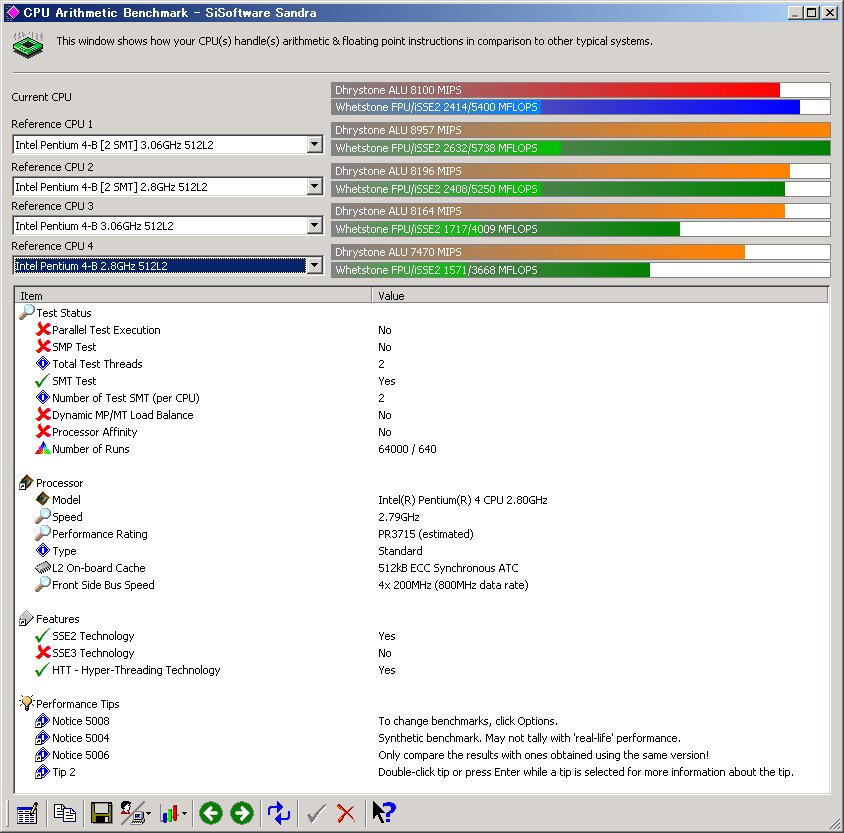Click the colored triangle icon beside Number of Runs

coord(43,448)
